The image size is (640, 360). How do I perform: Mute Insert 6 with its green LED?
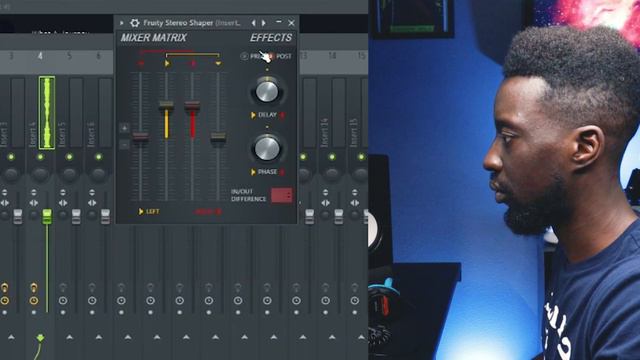(x=98, y=157)
